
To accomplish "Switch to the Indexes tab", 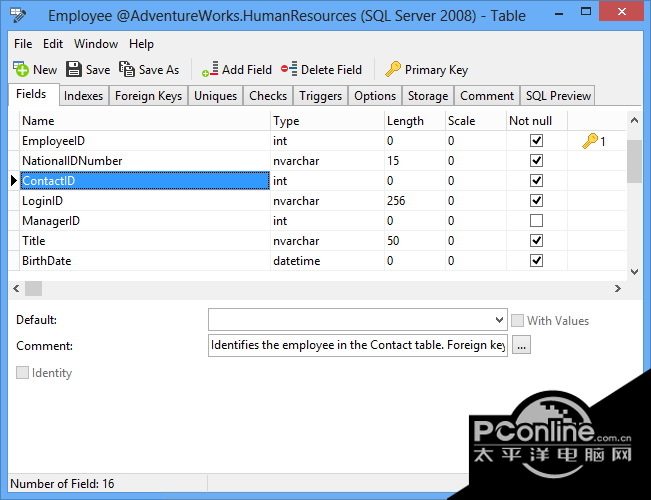I will click(x=83, y=96).
